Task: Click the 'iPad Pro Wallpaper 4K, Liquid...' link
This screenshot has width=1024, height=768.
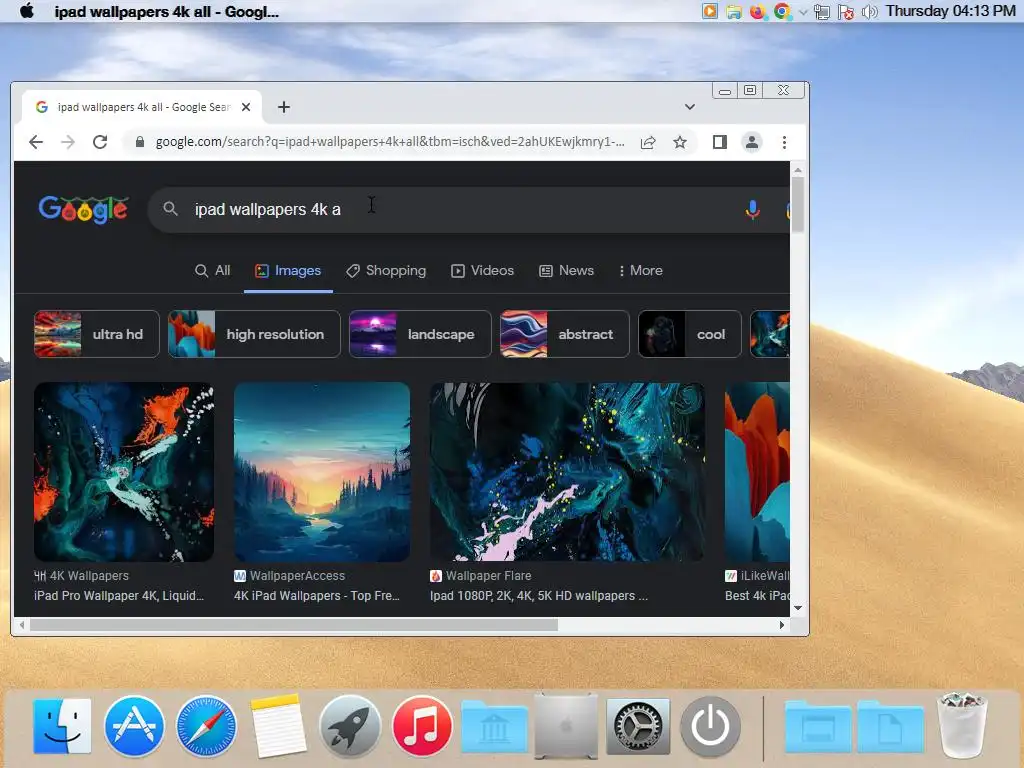Action: [119, 596]
